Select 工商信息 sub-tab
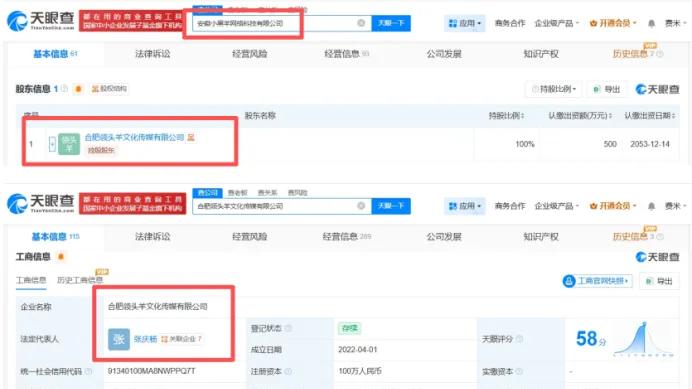Viewport: 692px width, 389px height. point(31,280)
